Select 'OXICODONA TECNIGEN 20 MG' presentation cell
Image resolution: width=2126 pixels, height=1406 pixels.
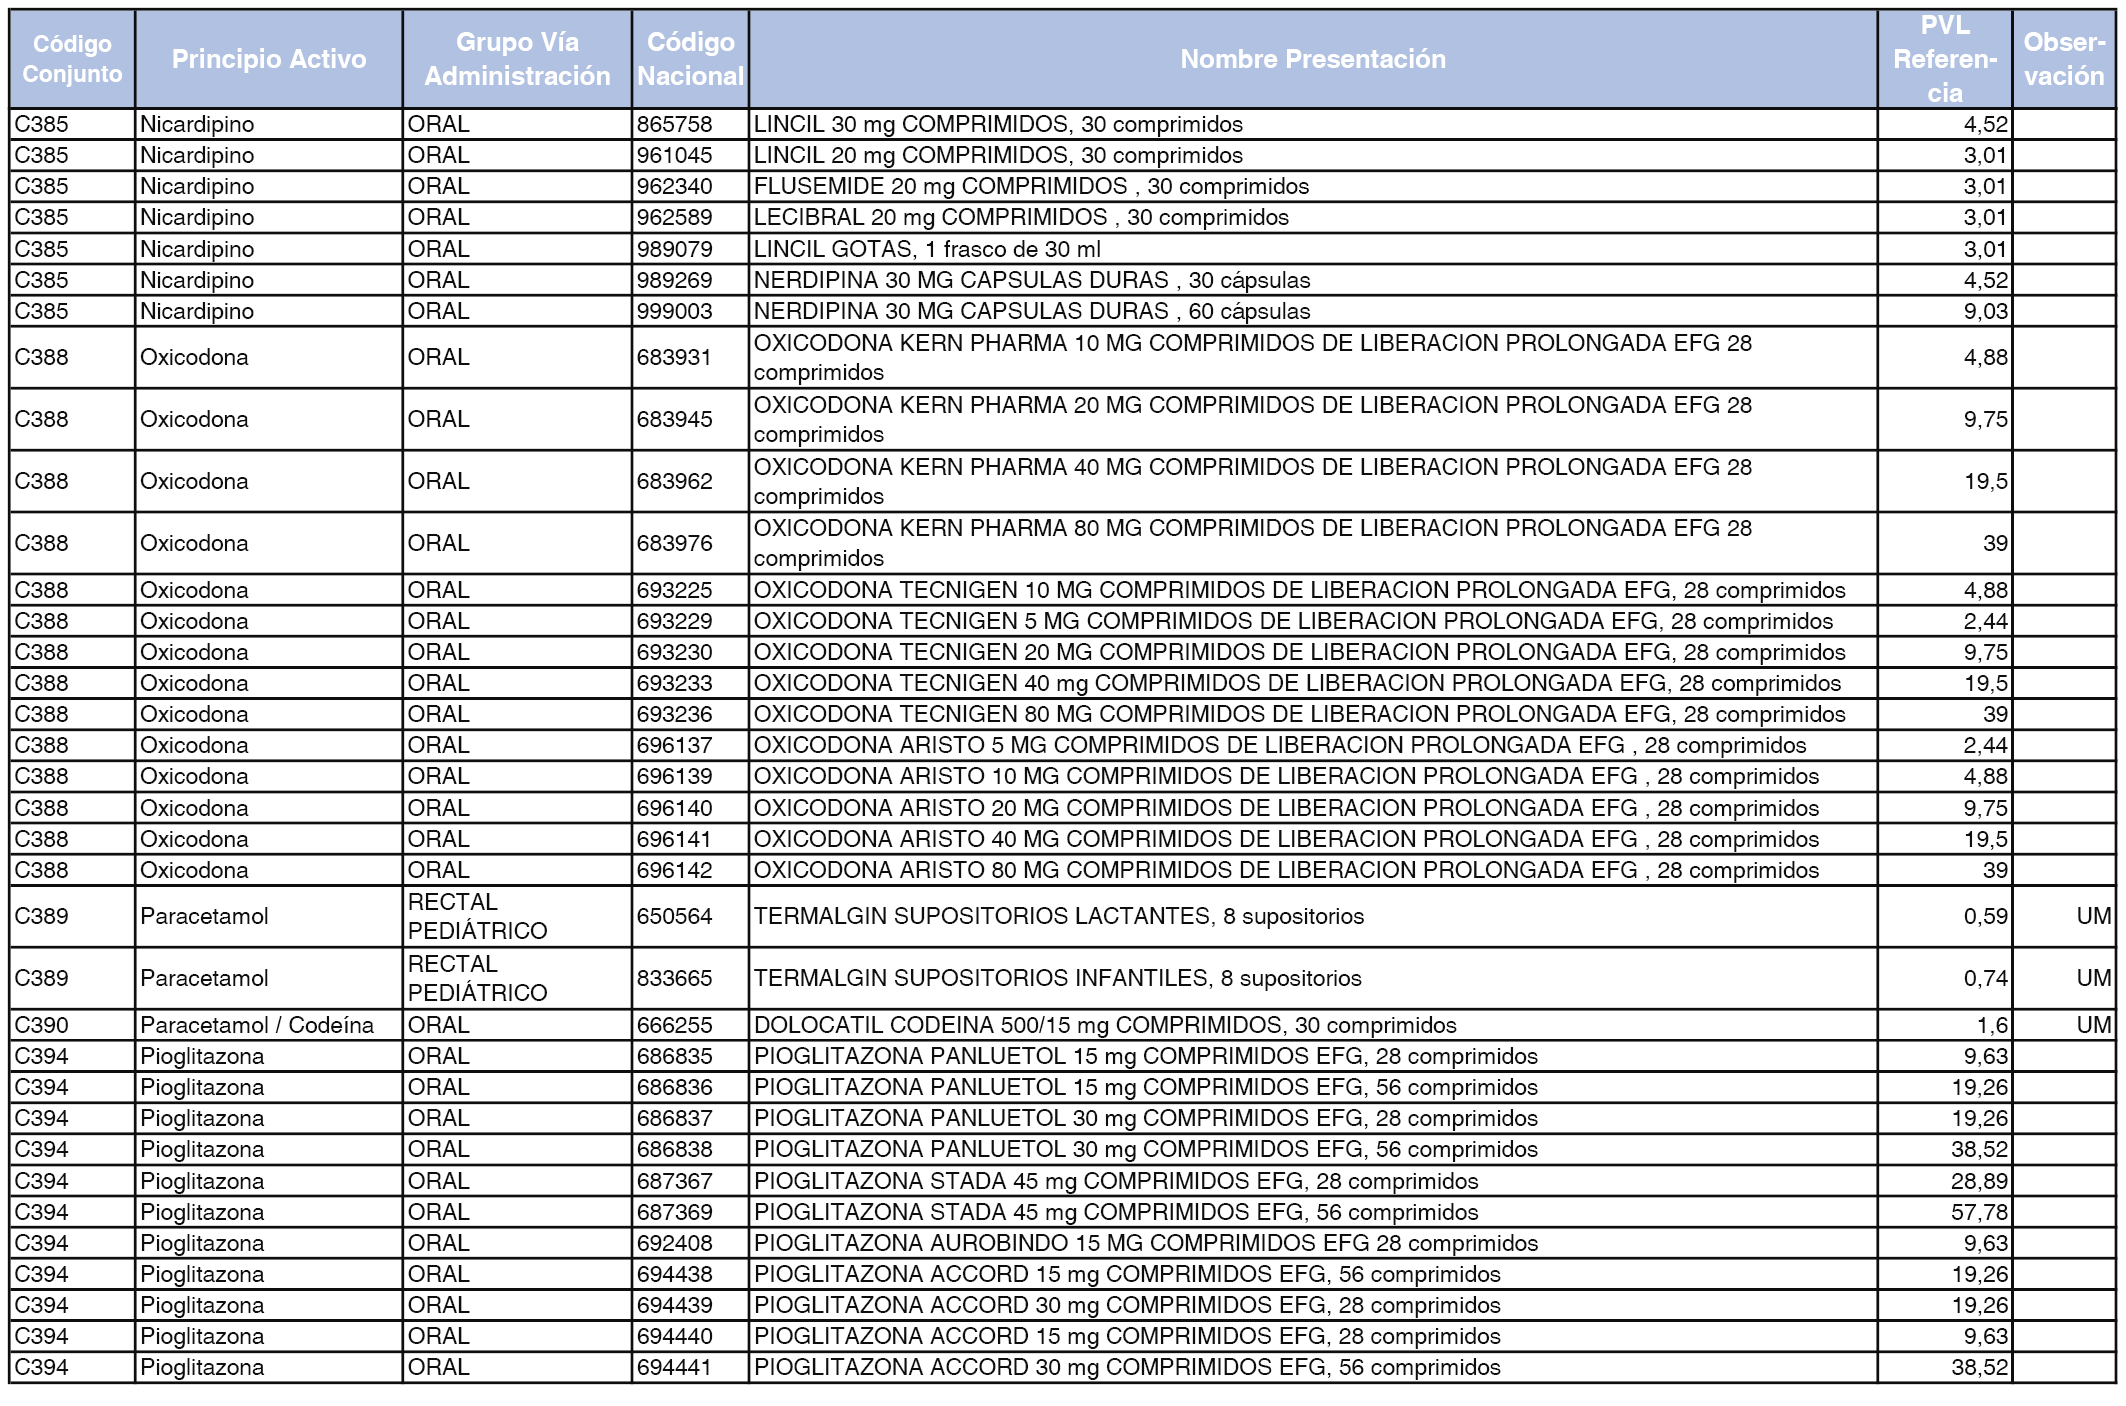click(x=1313, y=652)
